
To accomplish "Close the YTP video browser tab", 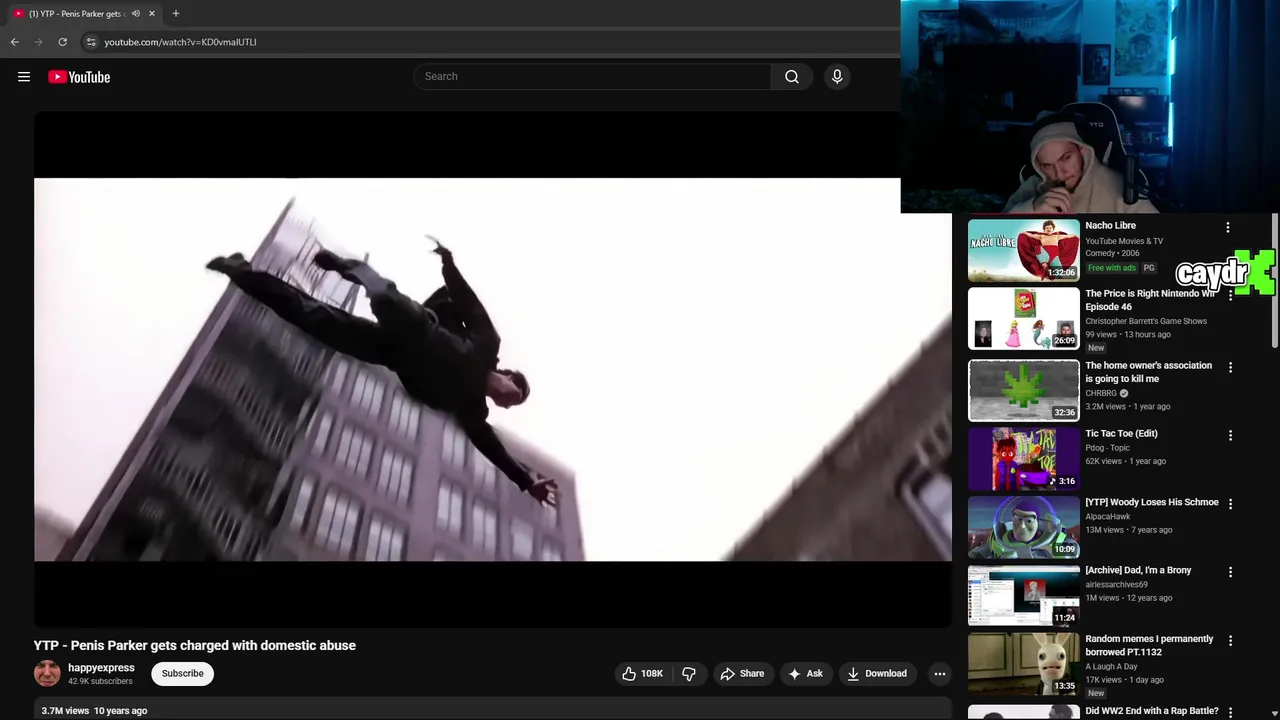I will 152,14.
